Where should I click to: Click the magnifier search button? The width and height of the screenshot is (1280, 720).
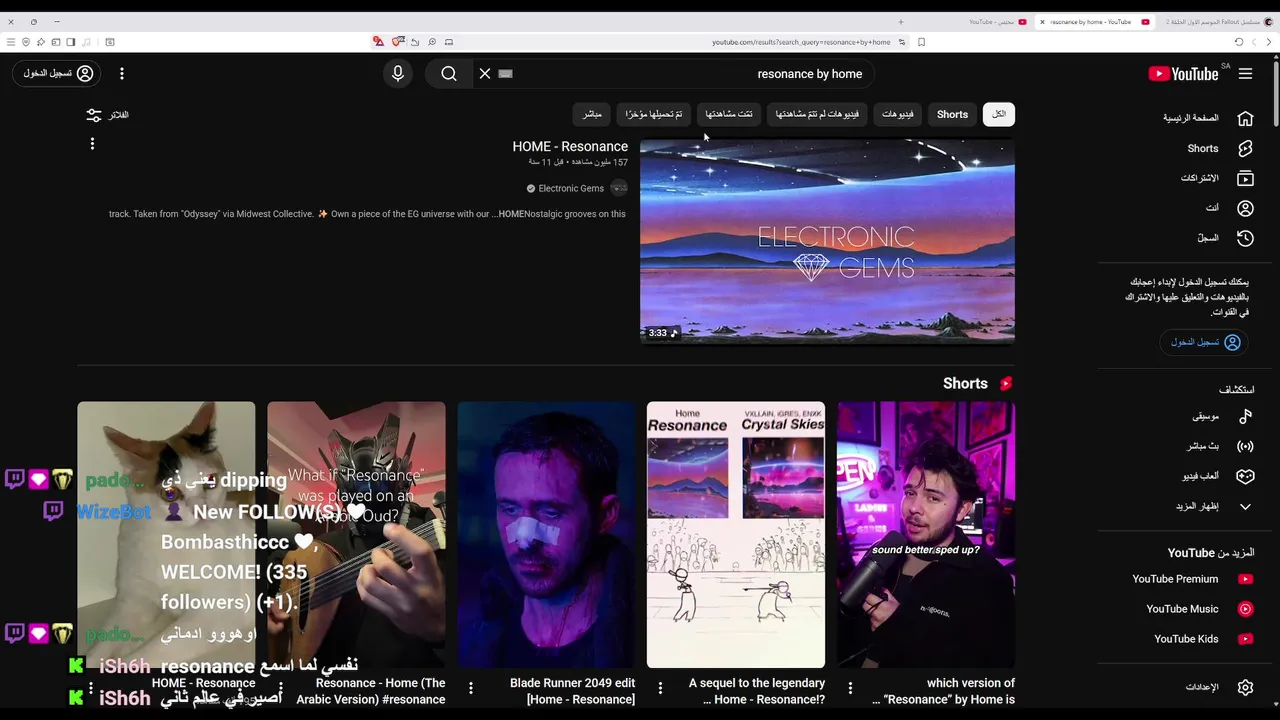click(449, 74)
